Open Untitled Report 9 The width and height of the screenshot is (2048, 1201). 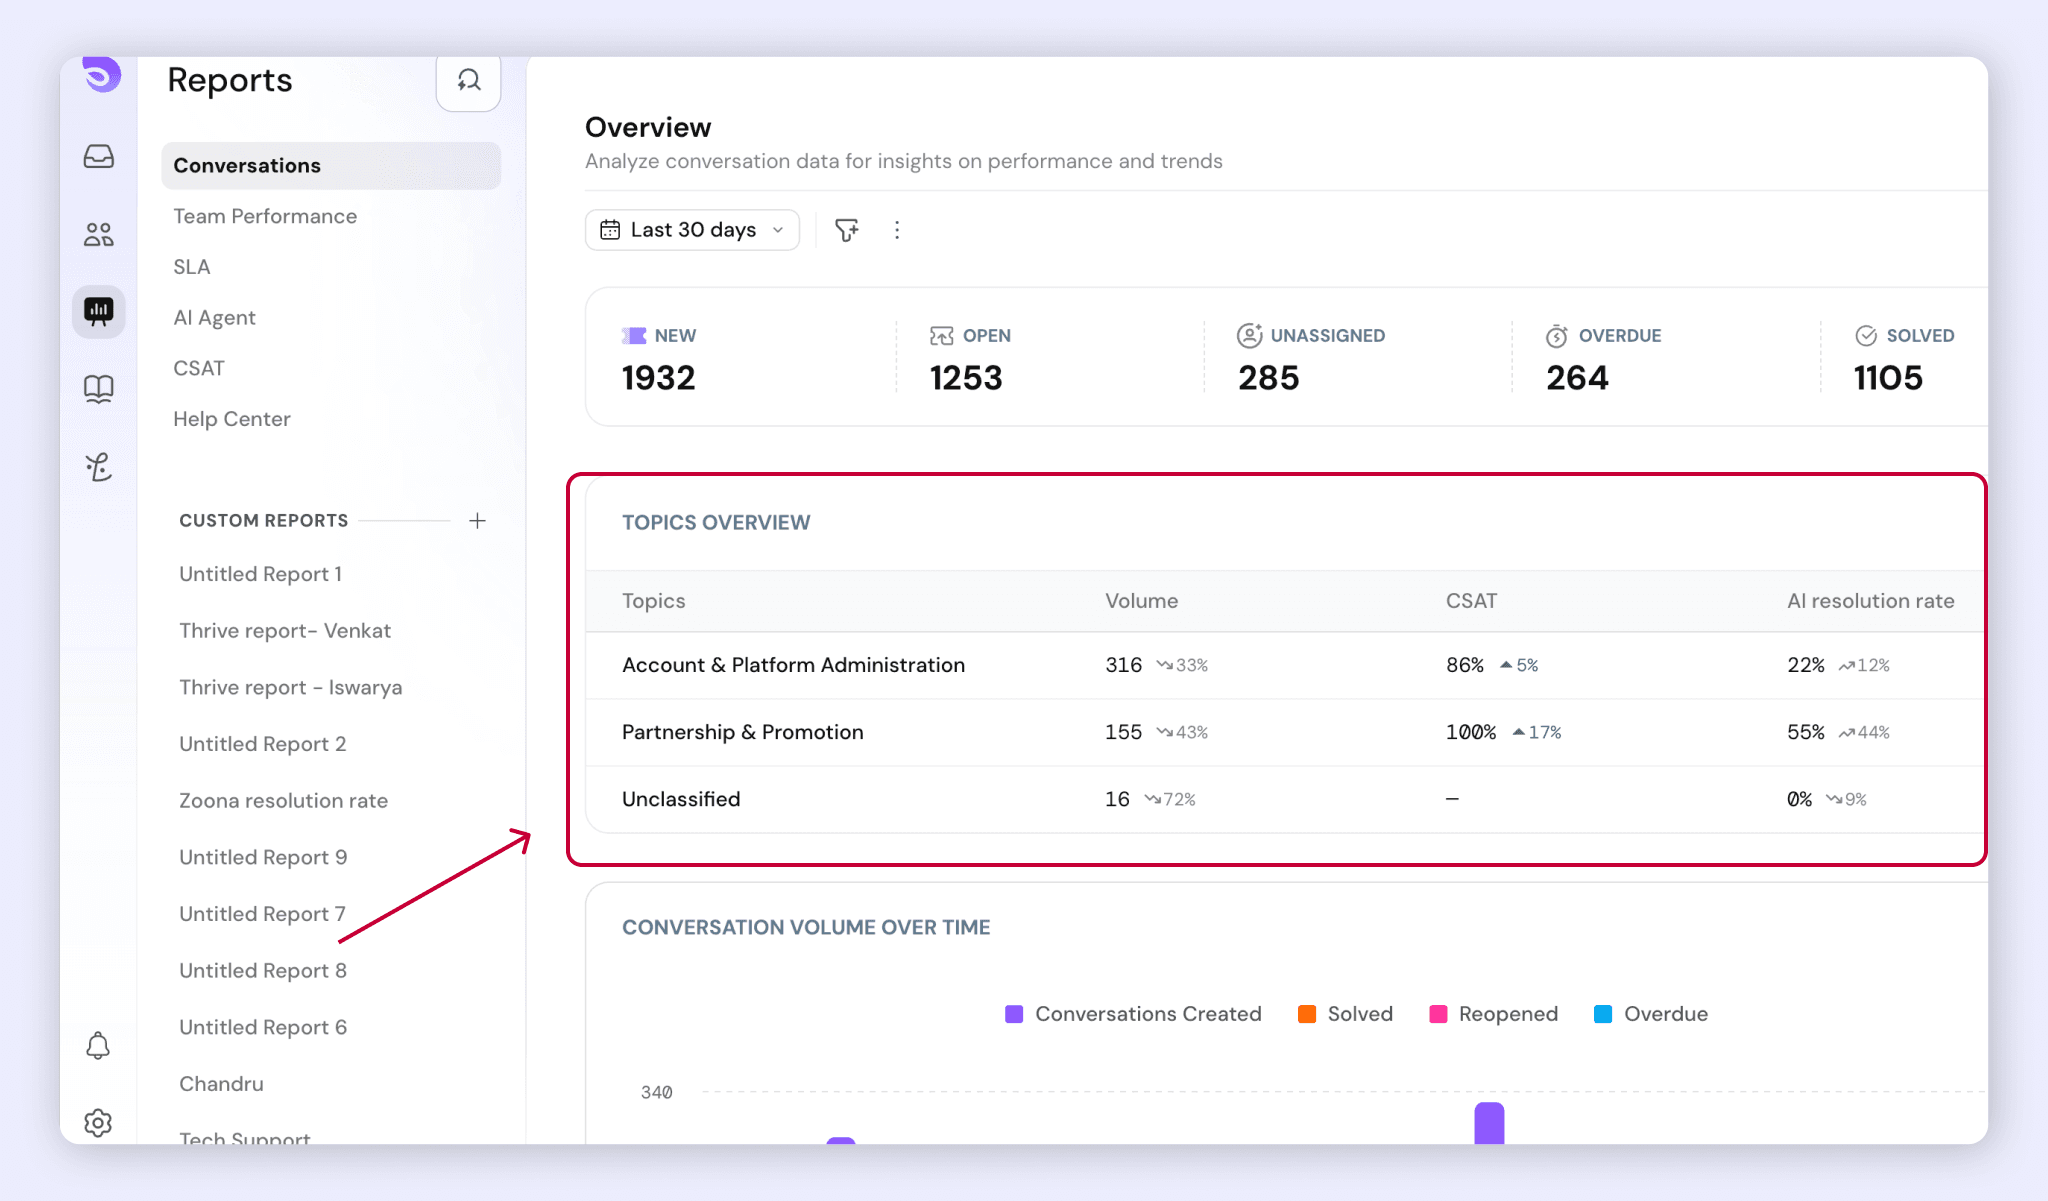pos(263,858)
